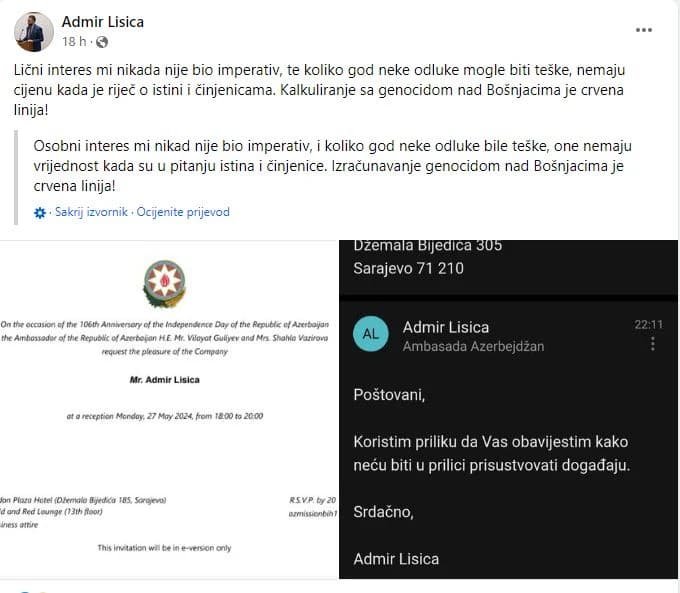680x593 pixels.
Task: Click the translation settings gear icon
Action: click(x=40, y=213)
